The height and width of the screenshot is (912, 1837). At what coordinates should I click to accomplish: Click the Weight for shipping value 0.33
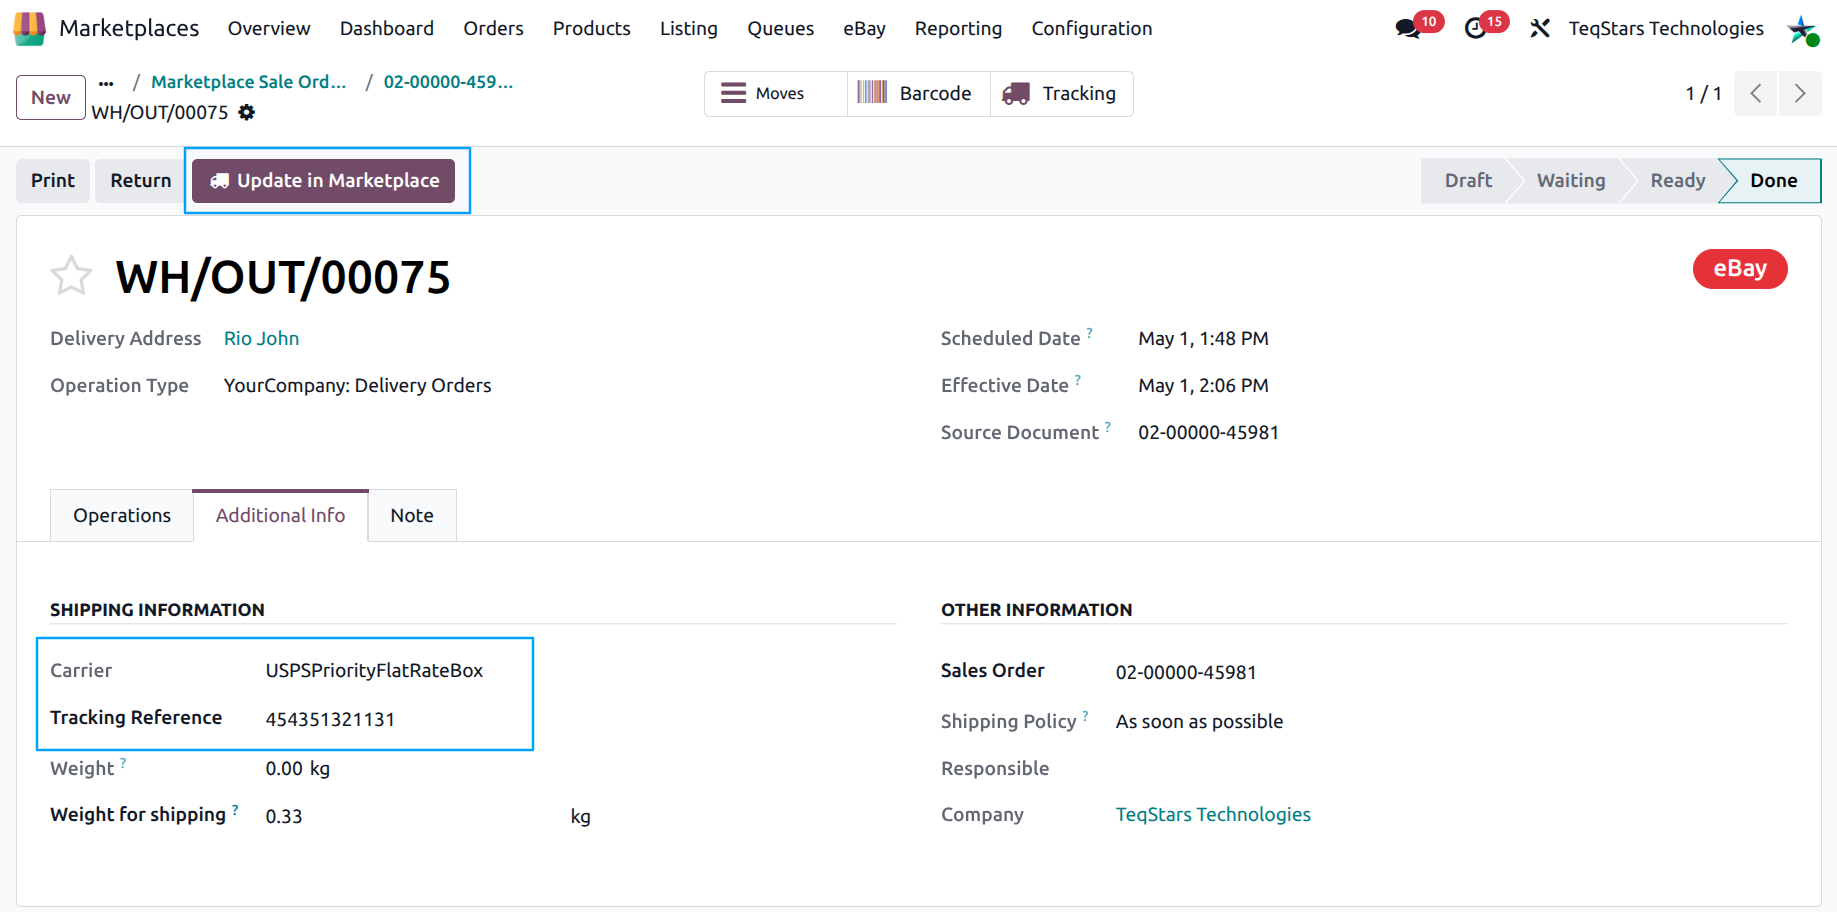point(284,817)
